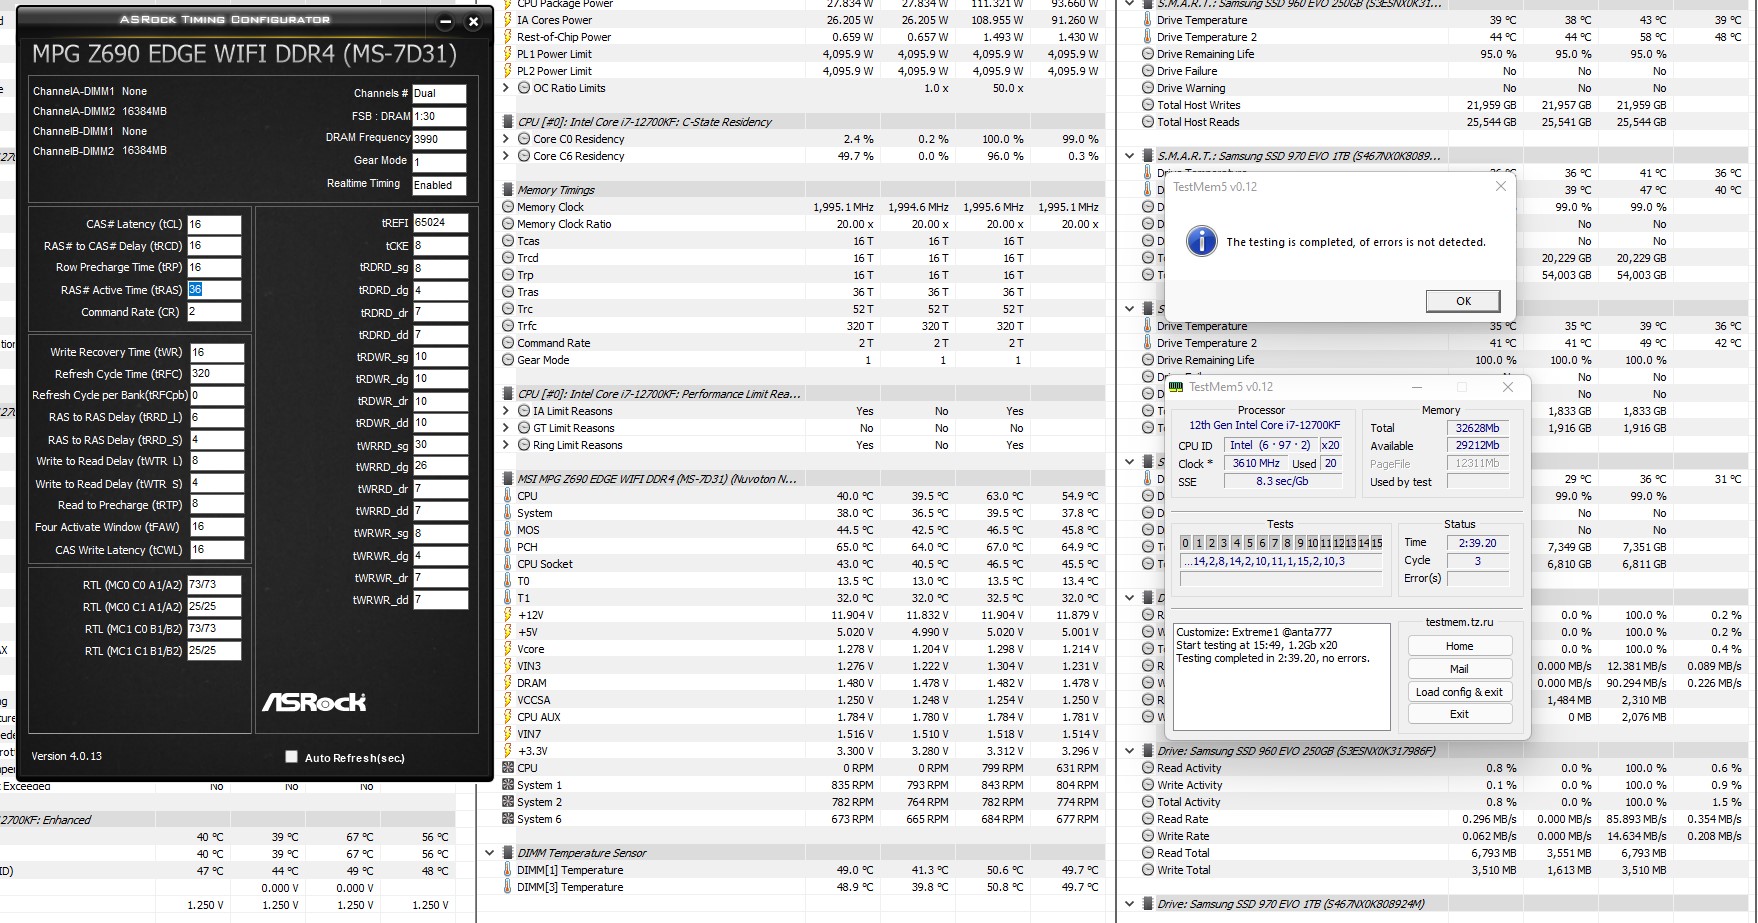Click the thermometer icon beside PCH
1758x923 pixels.
[x=508, y=547]
